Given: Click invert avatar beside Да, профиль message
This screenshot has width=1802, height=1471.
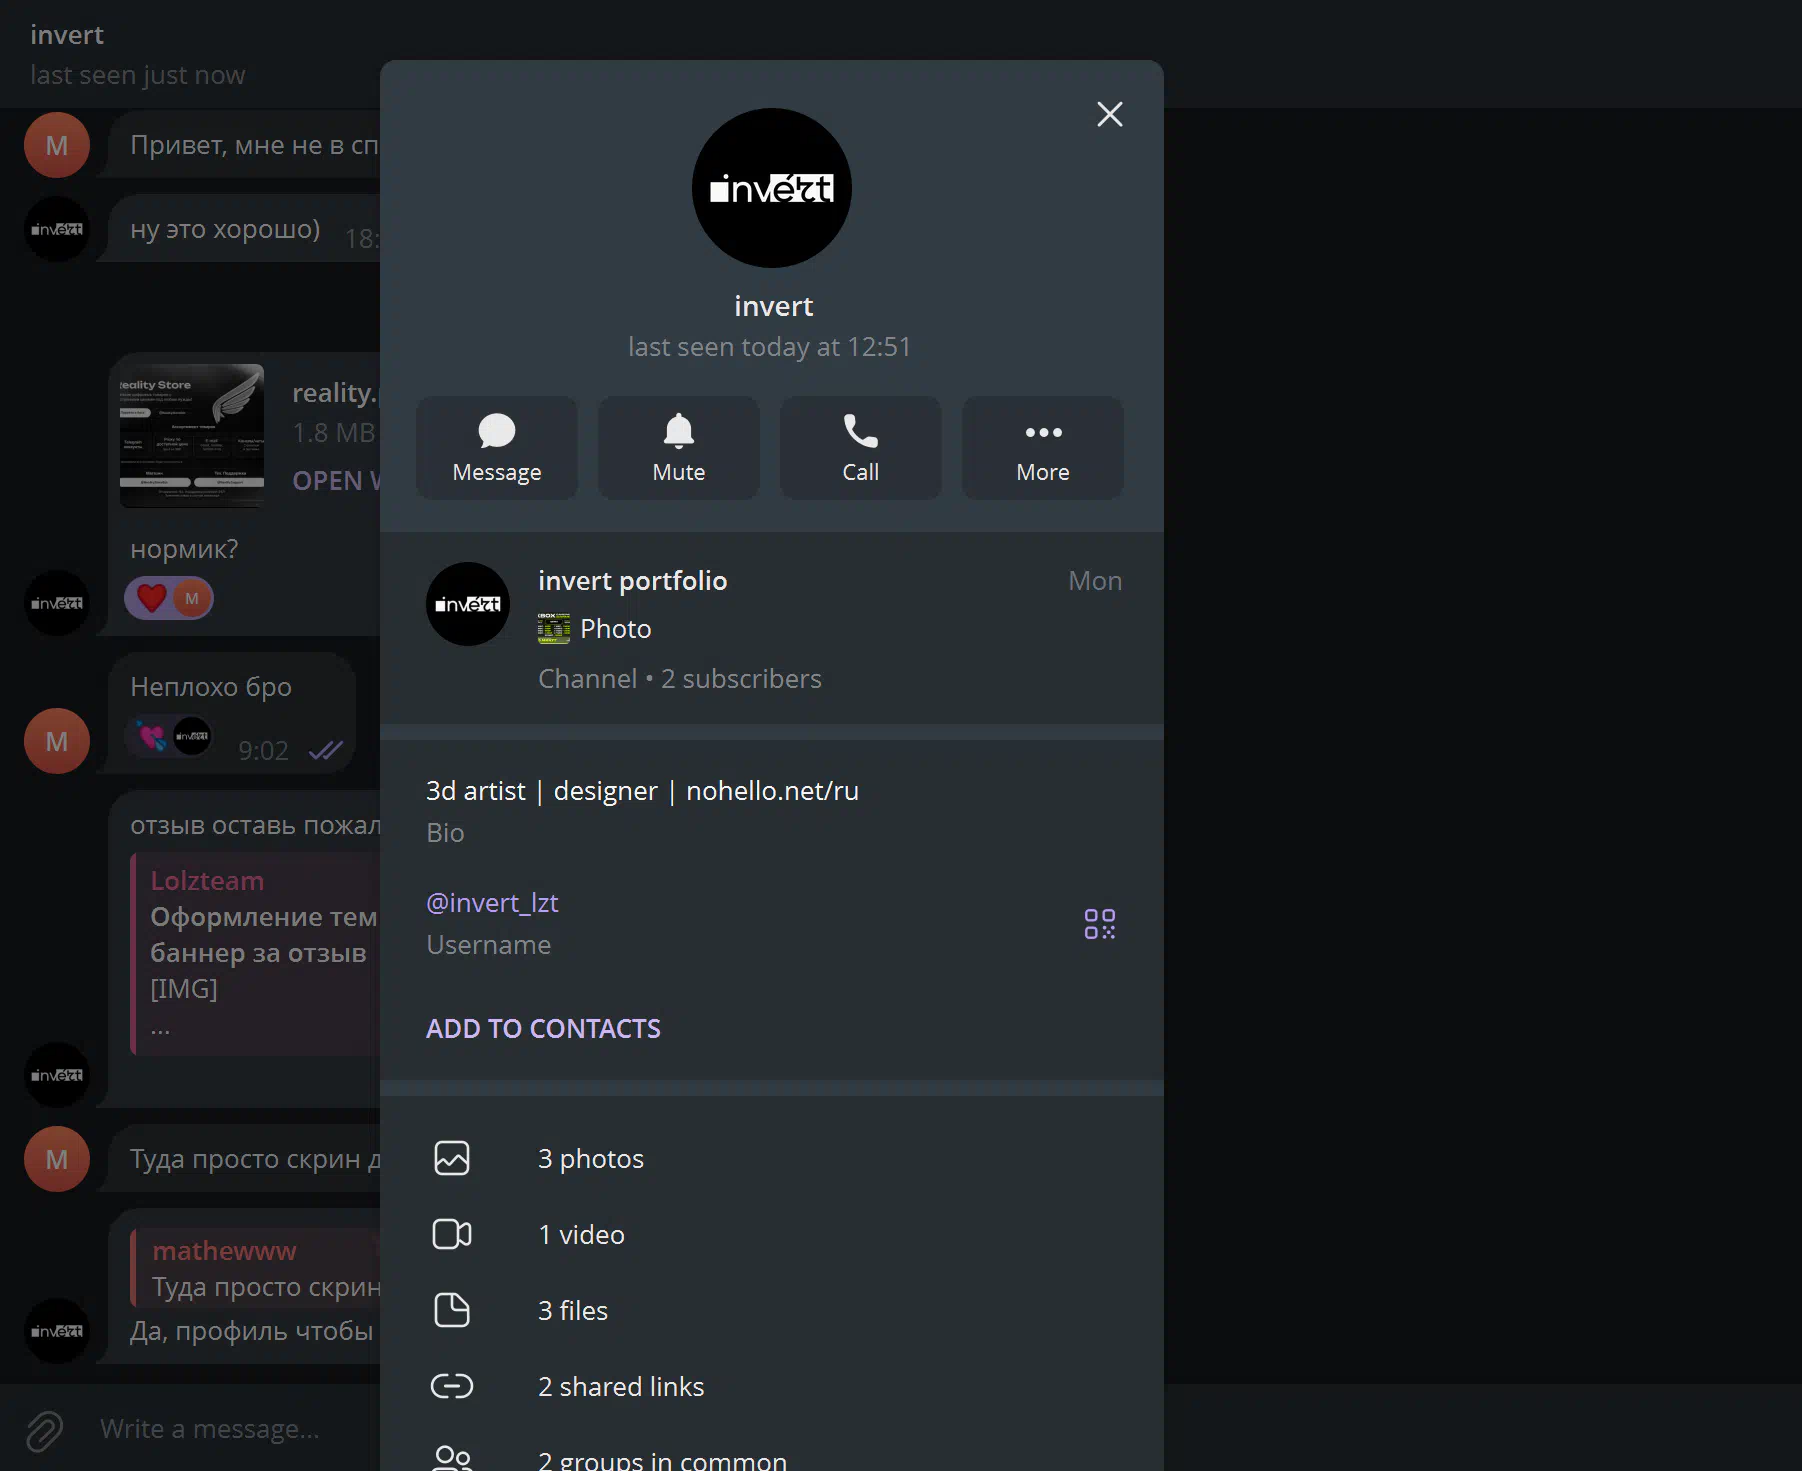Looking at the screenshot, I should [x=57, y=1331].
